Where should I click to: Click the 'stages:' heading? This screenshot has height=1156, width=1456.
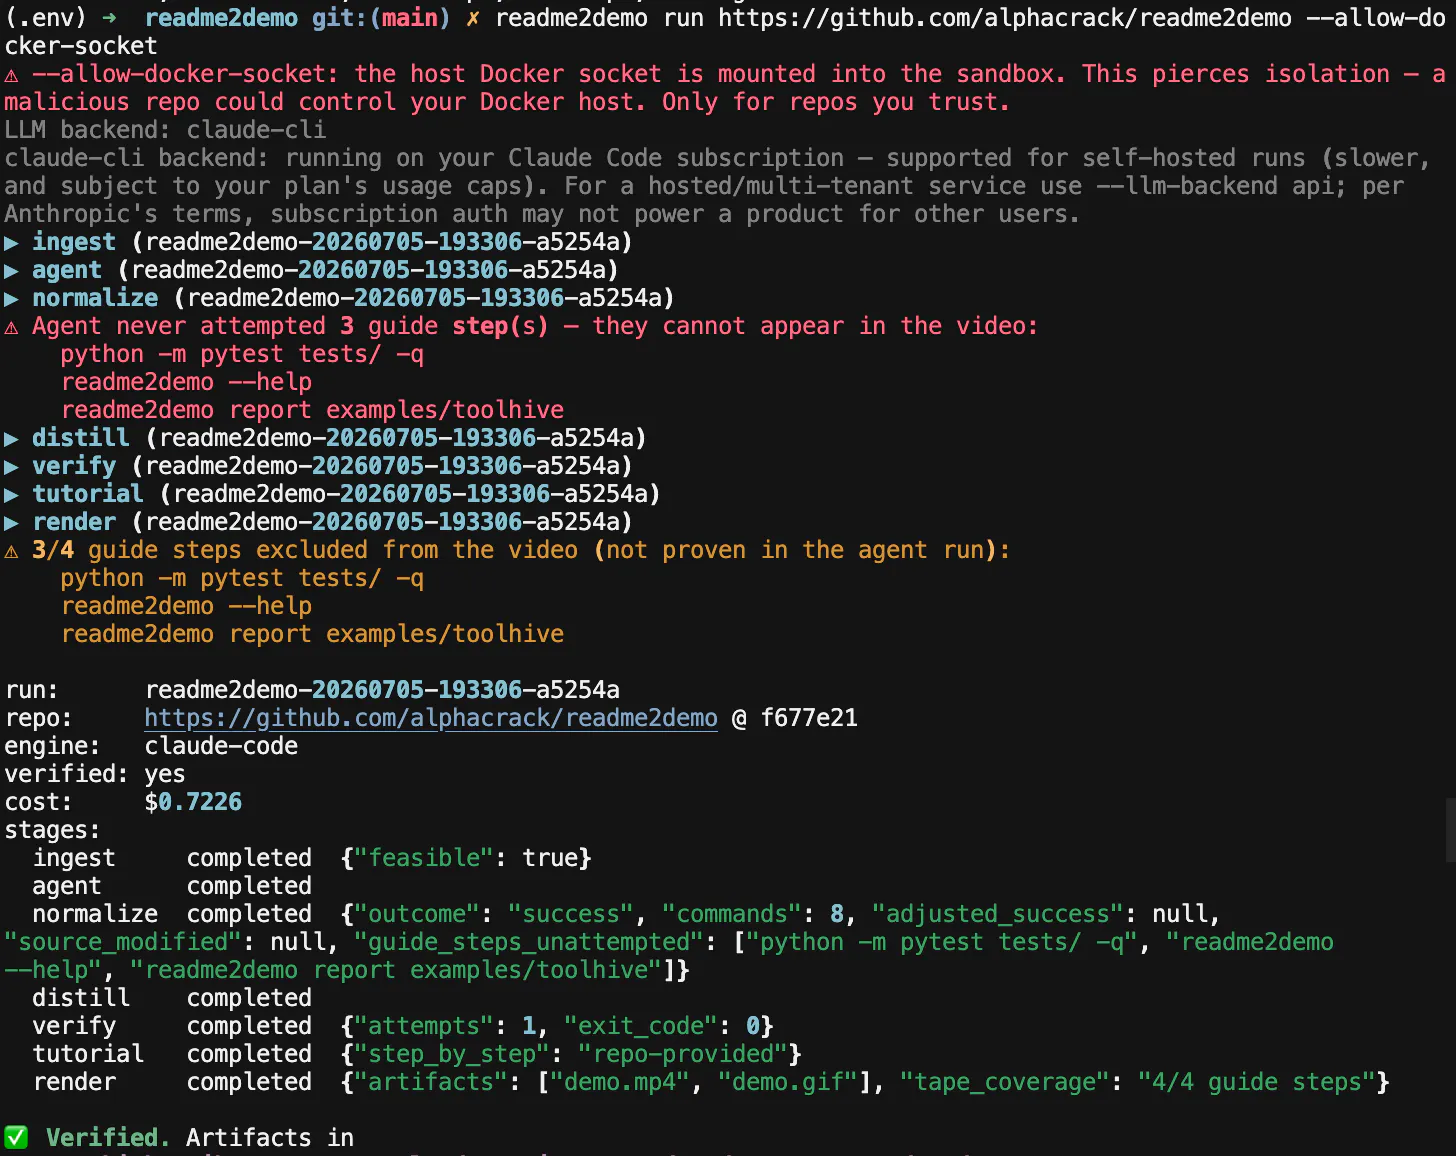(53, 830)
